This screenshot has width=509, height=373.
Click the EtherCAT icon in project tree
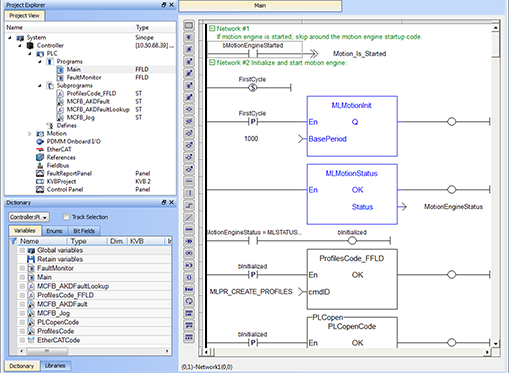pos(40,149)
